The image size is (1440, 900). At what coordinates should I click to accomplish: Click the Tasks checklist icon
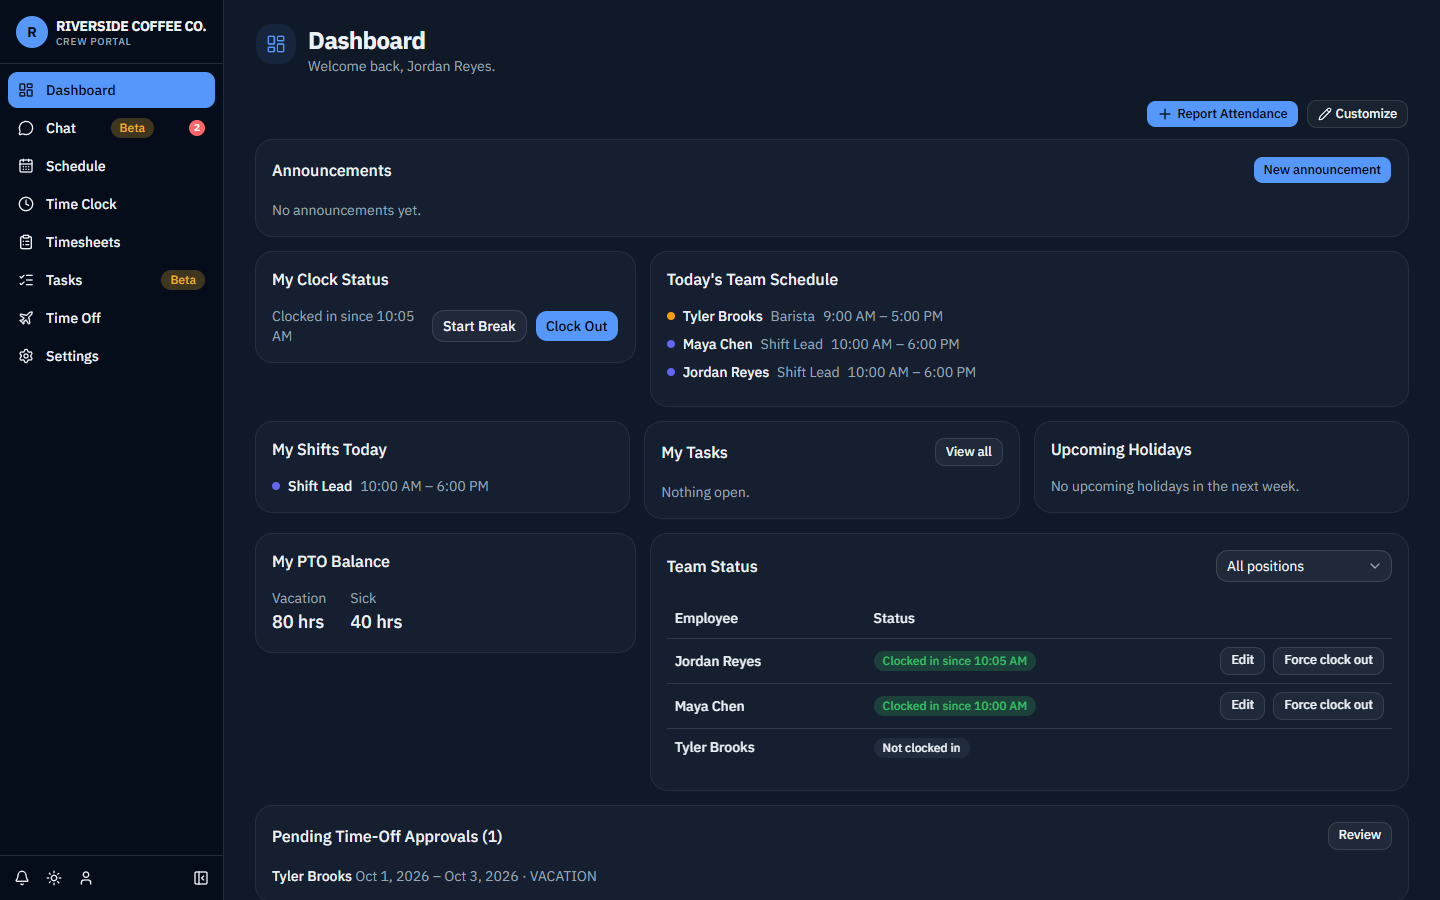coord(26,280)
